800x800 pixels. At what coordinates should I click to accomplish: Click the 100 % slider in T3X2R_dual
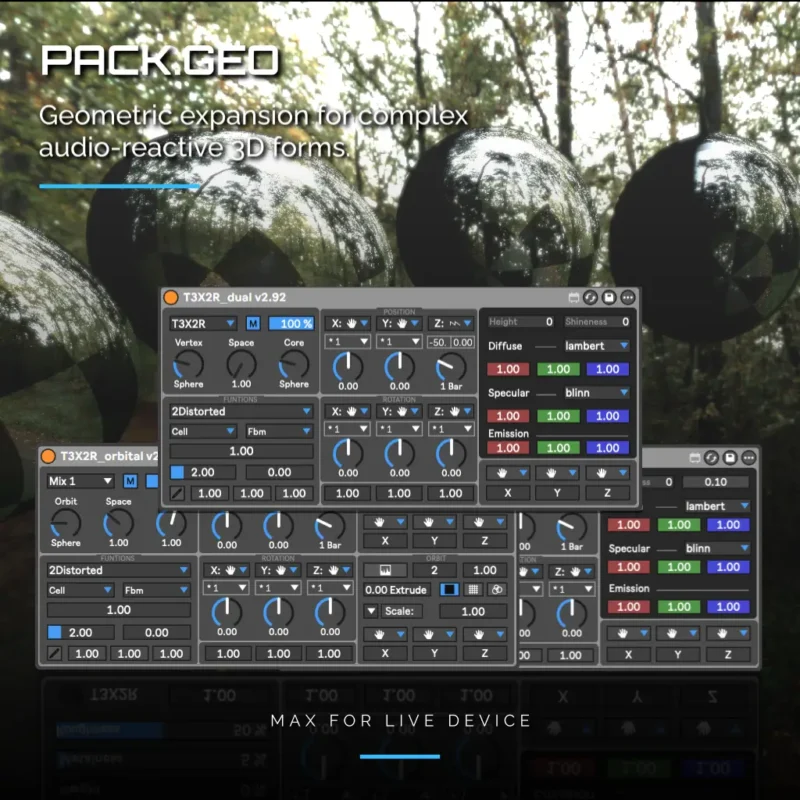click(291, 323)
